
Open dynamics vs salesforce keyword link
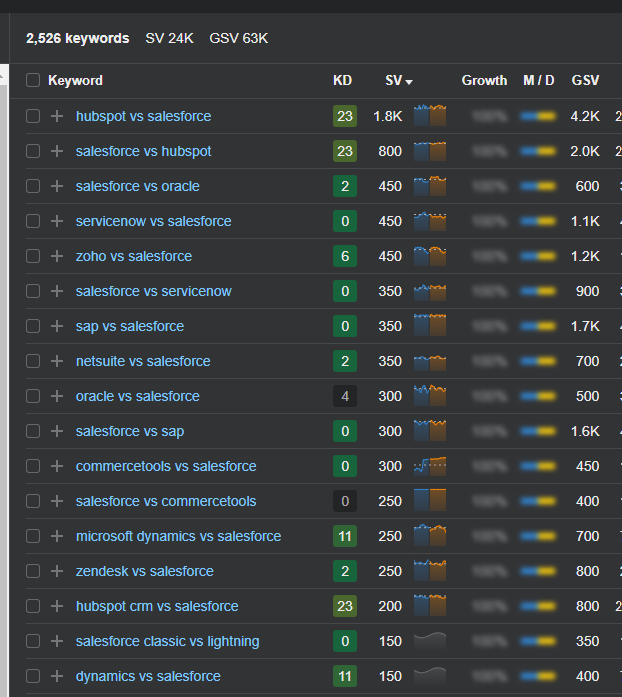148,676
